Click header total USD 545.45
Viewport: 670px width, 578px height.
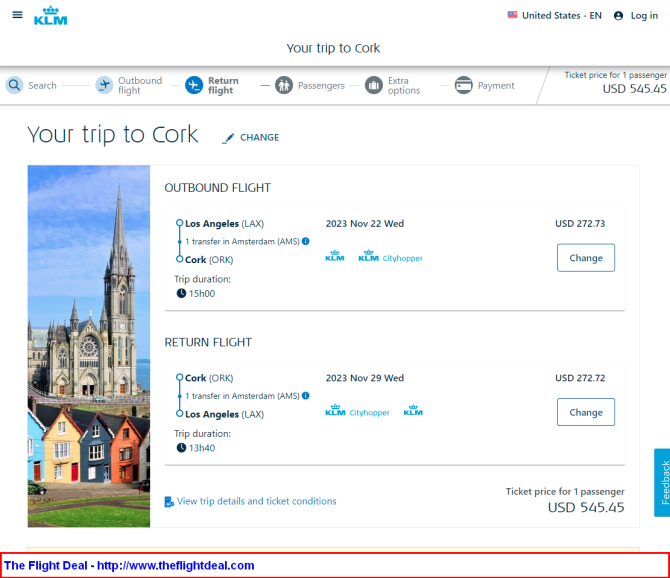[634, 88]
